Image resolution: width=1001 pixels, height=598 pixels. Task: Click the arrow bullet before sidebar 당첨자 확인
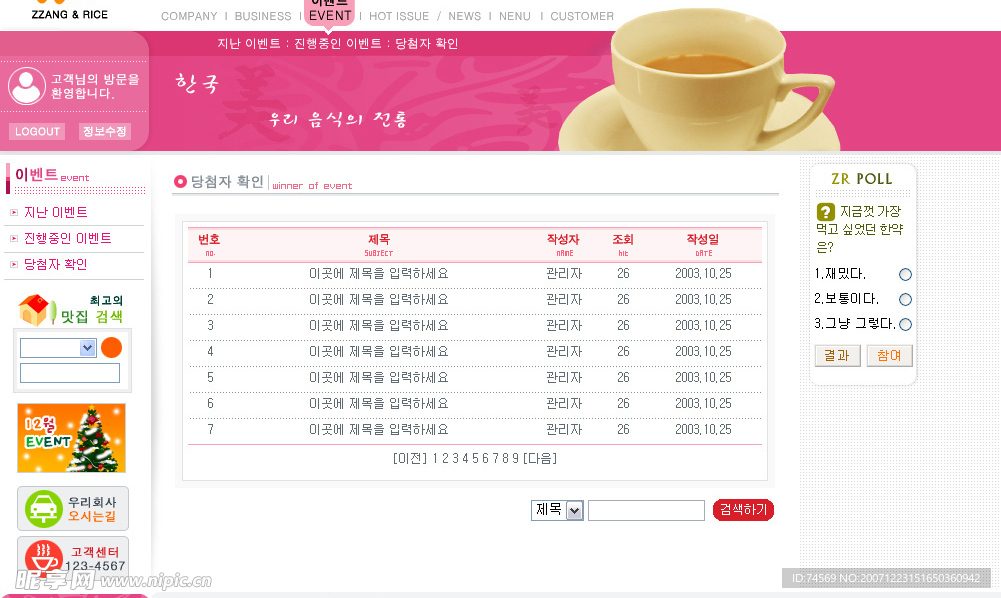click(x=14, y=264)
